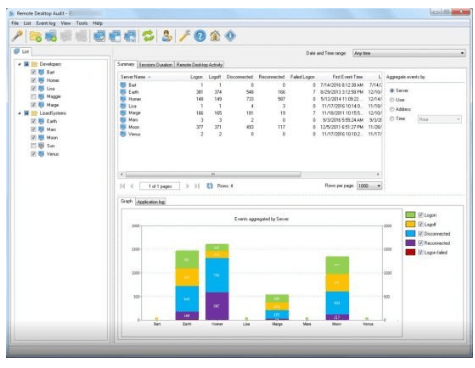This screenshot has width=475, height=368.
Task: Open the File menu
Action: click(15, 23)
